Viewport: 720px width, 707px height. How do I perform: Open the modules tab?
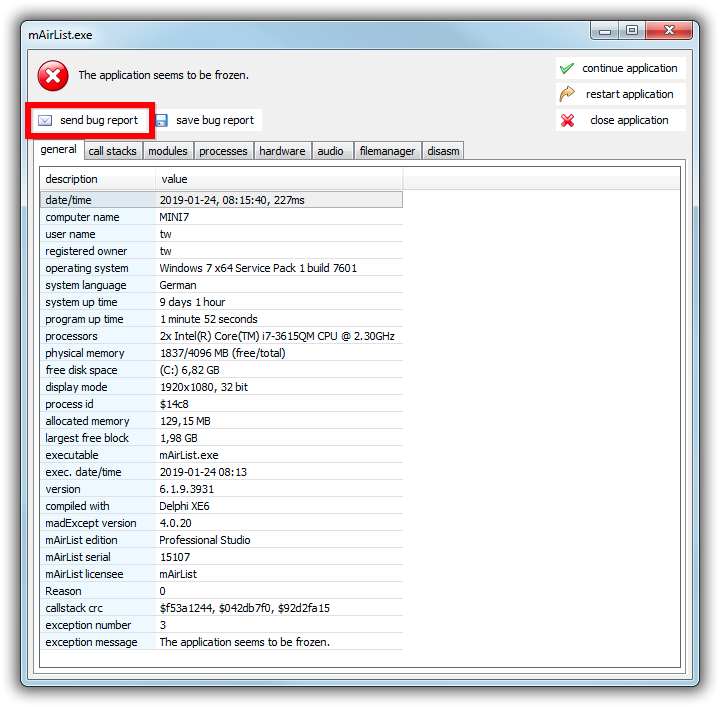(x=167, y=151)
